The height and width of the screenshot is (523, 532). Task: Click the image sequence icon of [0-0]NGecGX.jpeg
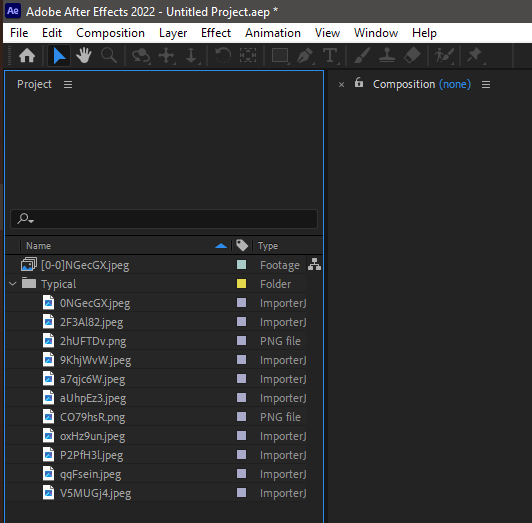point(29,264)
